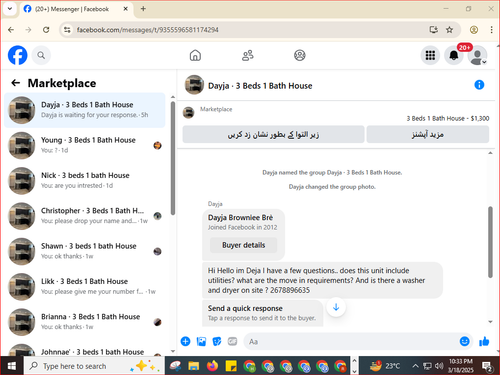
Task: Click the message thread scroll up arrow
Action: (490, 153)
